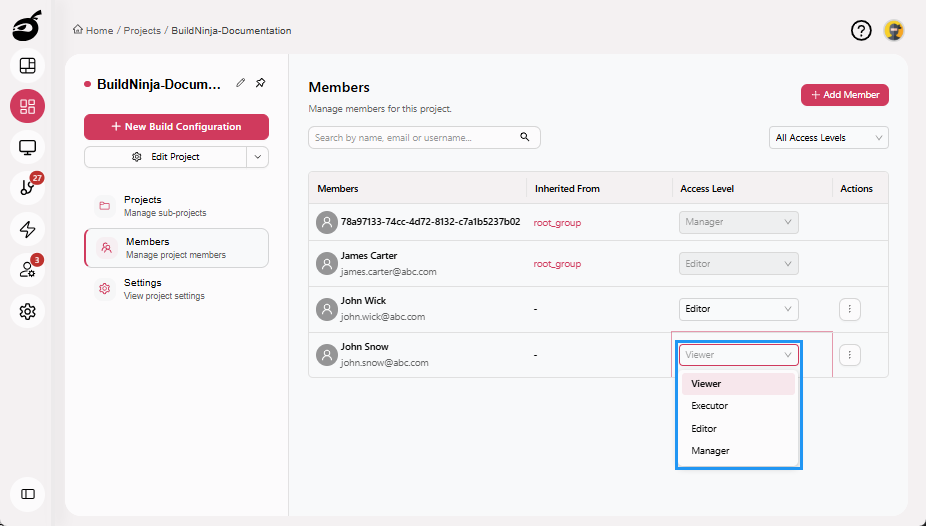Expand the Edit Project arrow dropdown

click(x=257, y=157)
